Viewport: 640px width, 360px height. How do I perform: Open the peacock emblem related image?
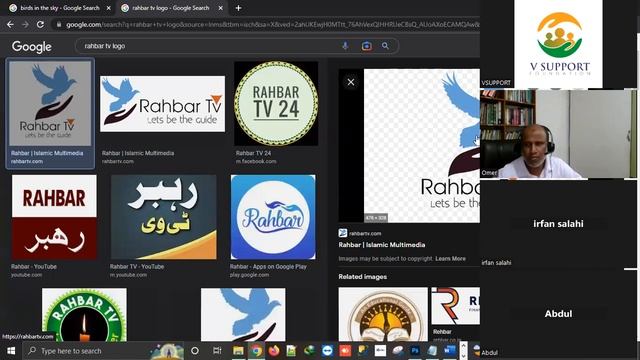point(383,314)
